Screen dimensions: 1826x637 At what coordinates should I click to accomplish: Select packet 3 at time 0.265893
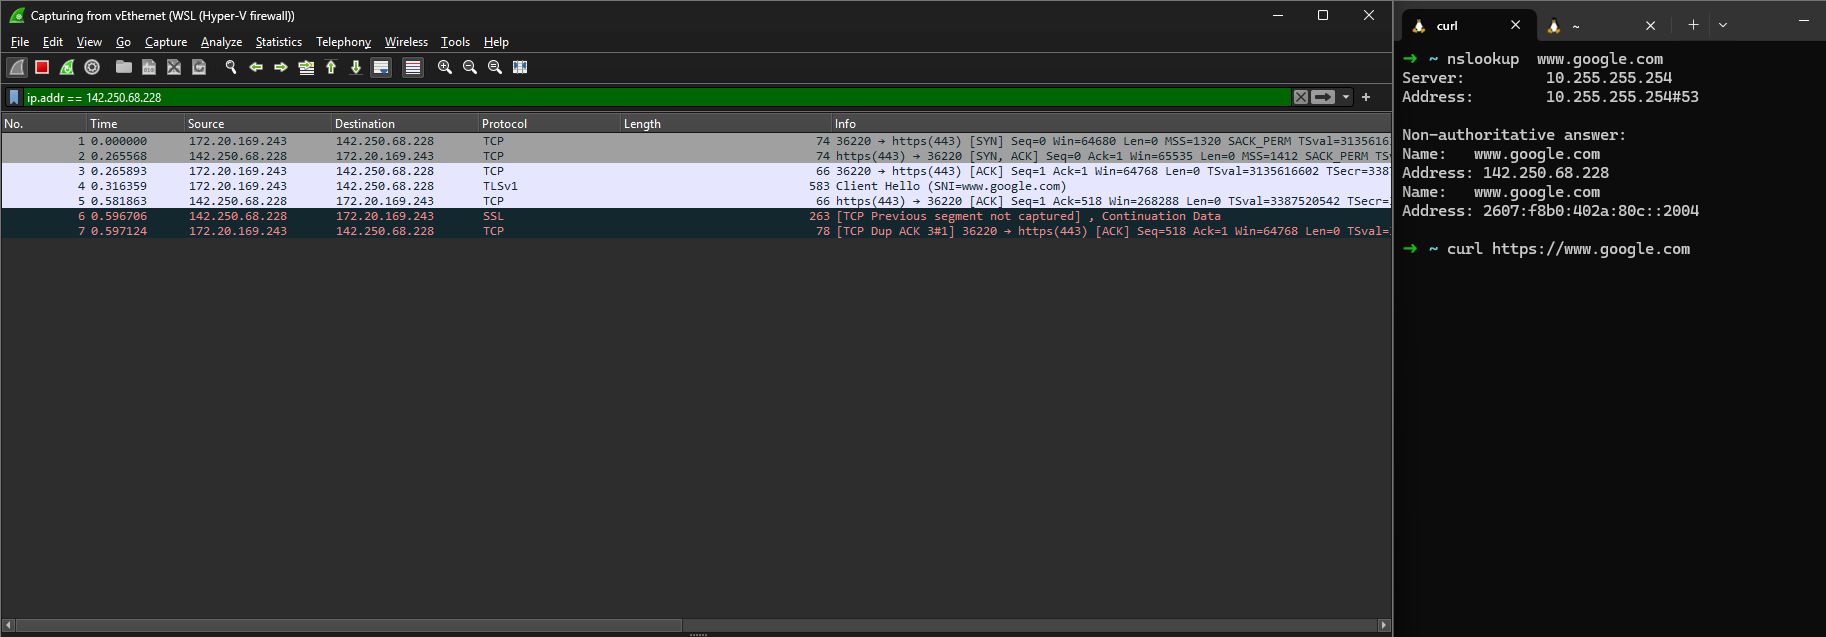pos(696,171)
